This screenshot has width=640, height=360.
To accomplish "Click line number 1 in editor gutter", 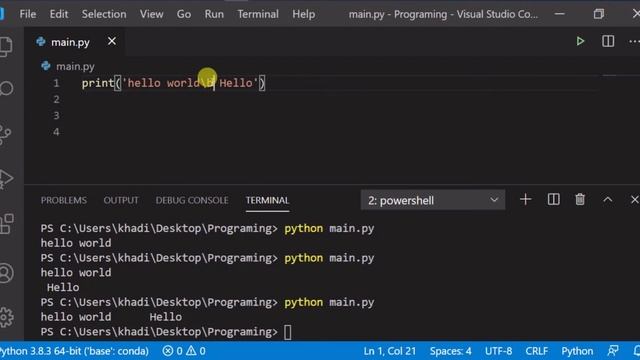I will [56, 83].
